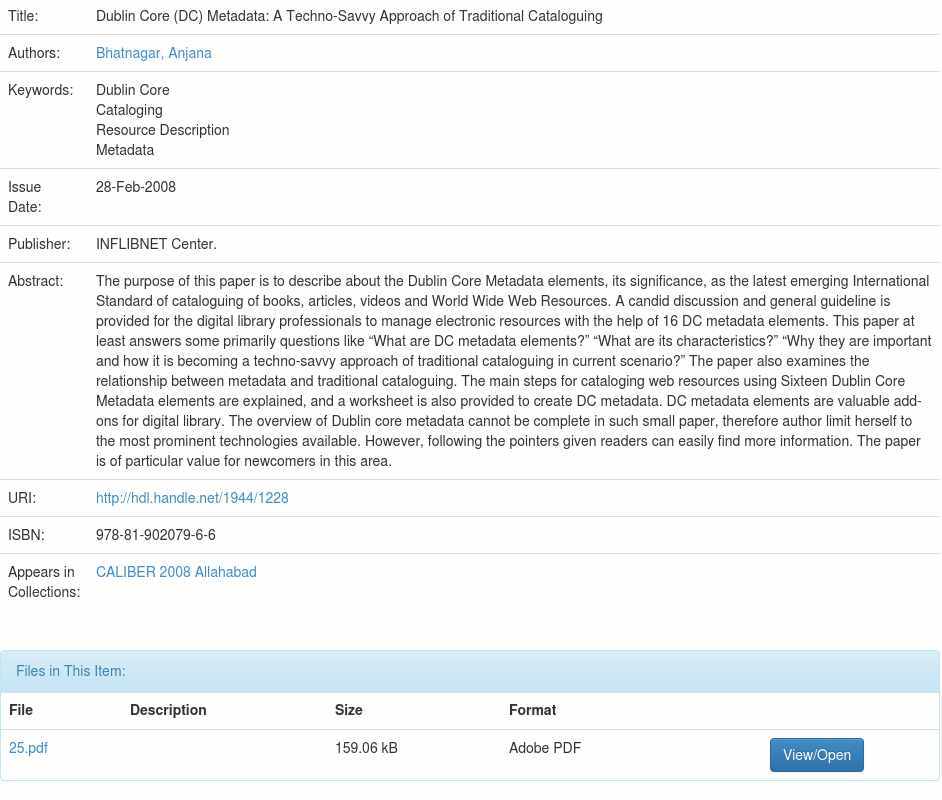Click the Adobe PDF format cell

(x=545, y=748)
